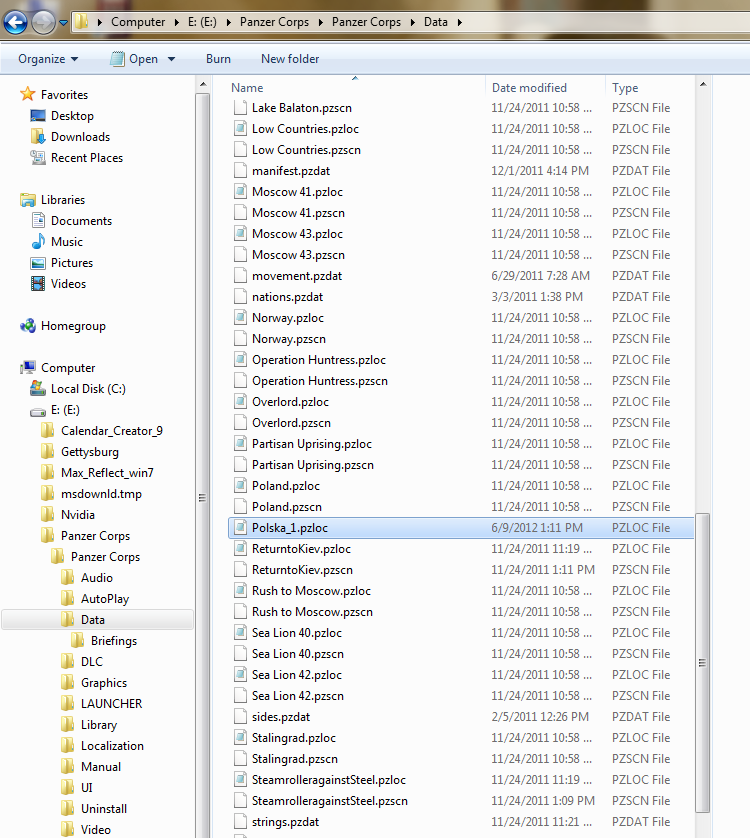
Task: Select the file Operation Huntress.pzscn
Action: tap(320, 381)
